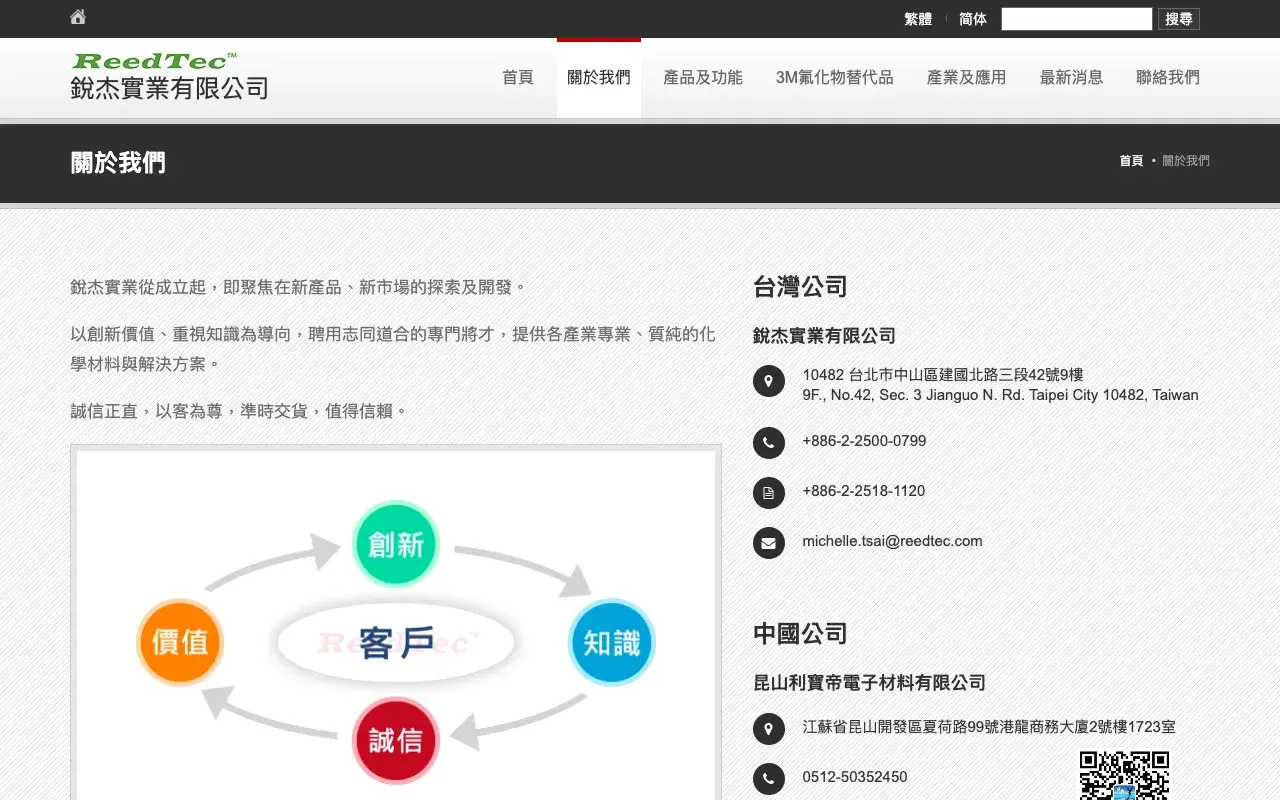This screenshot has height=800, width=1280.
Task: Switch language to 简体
Action: (973, 19)
